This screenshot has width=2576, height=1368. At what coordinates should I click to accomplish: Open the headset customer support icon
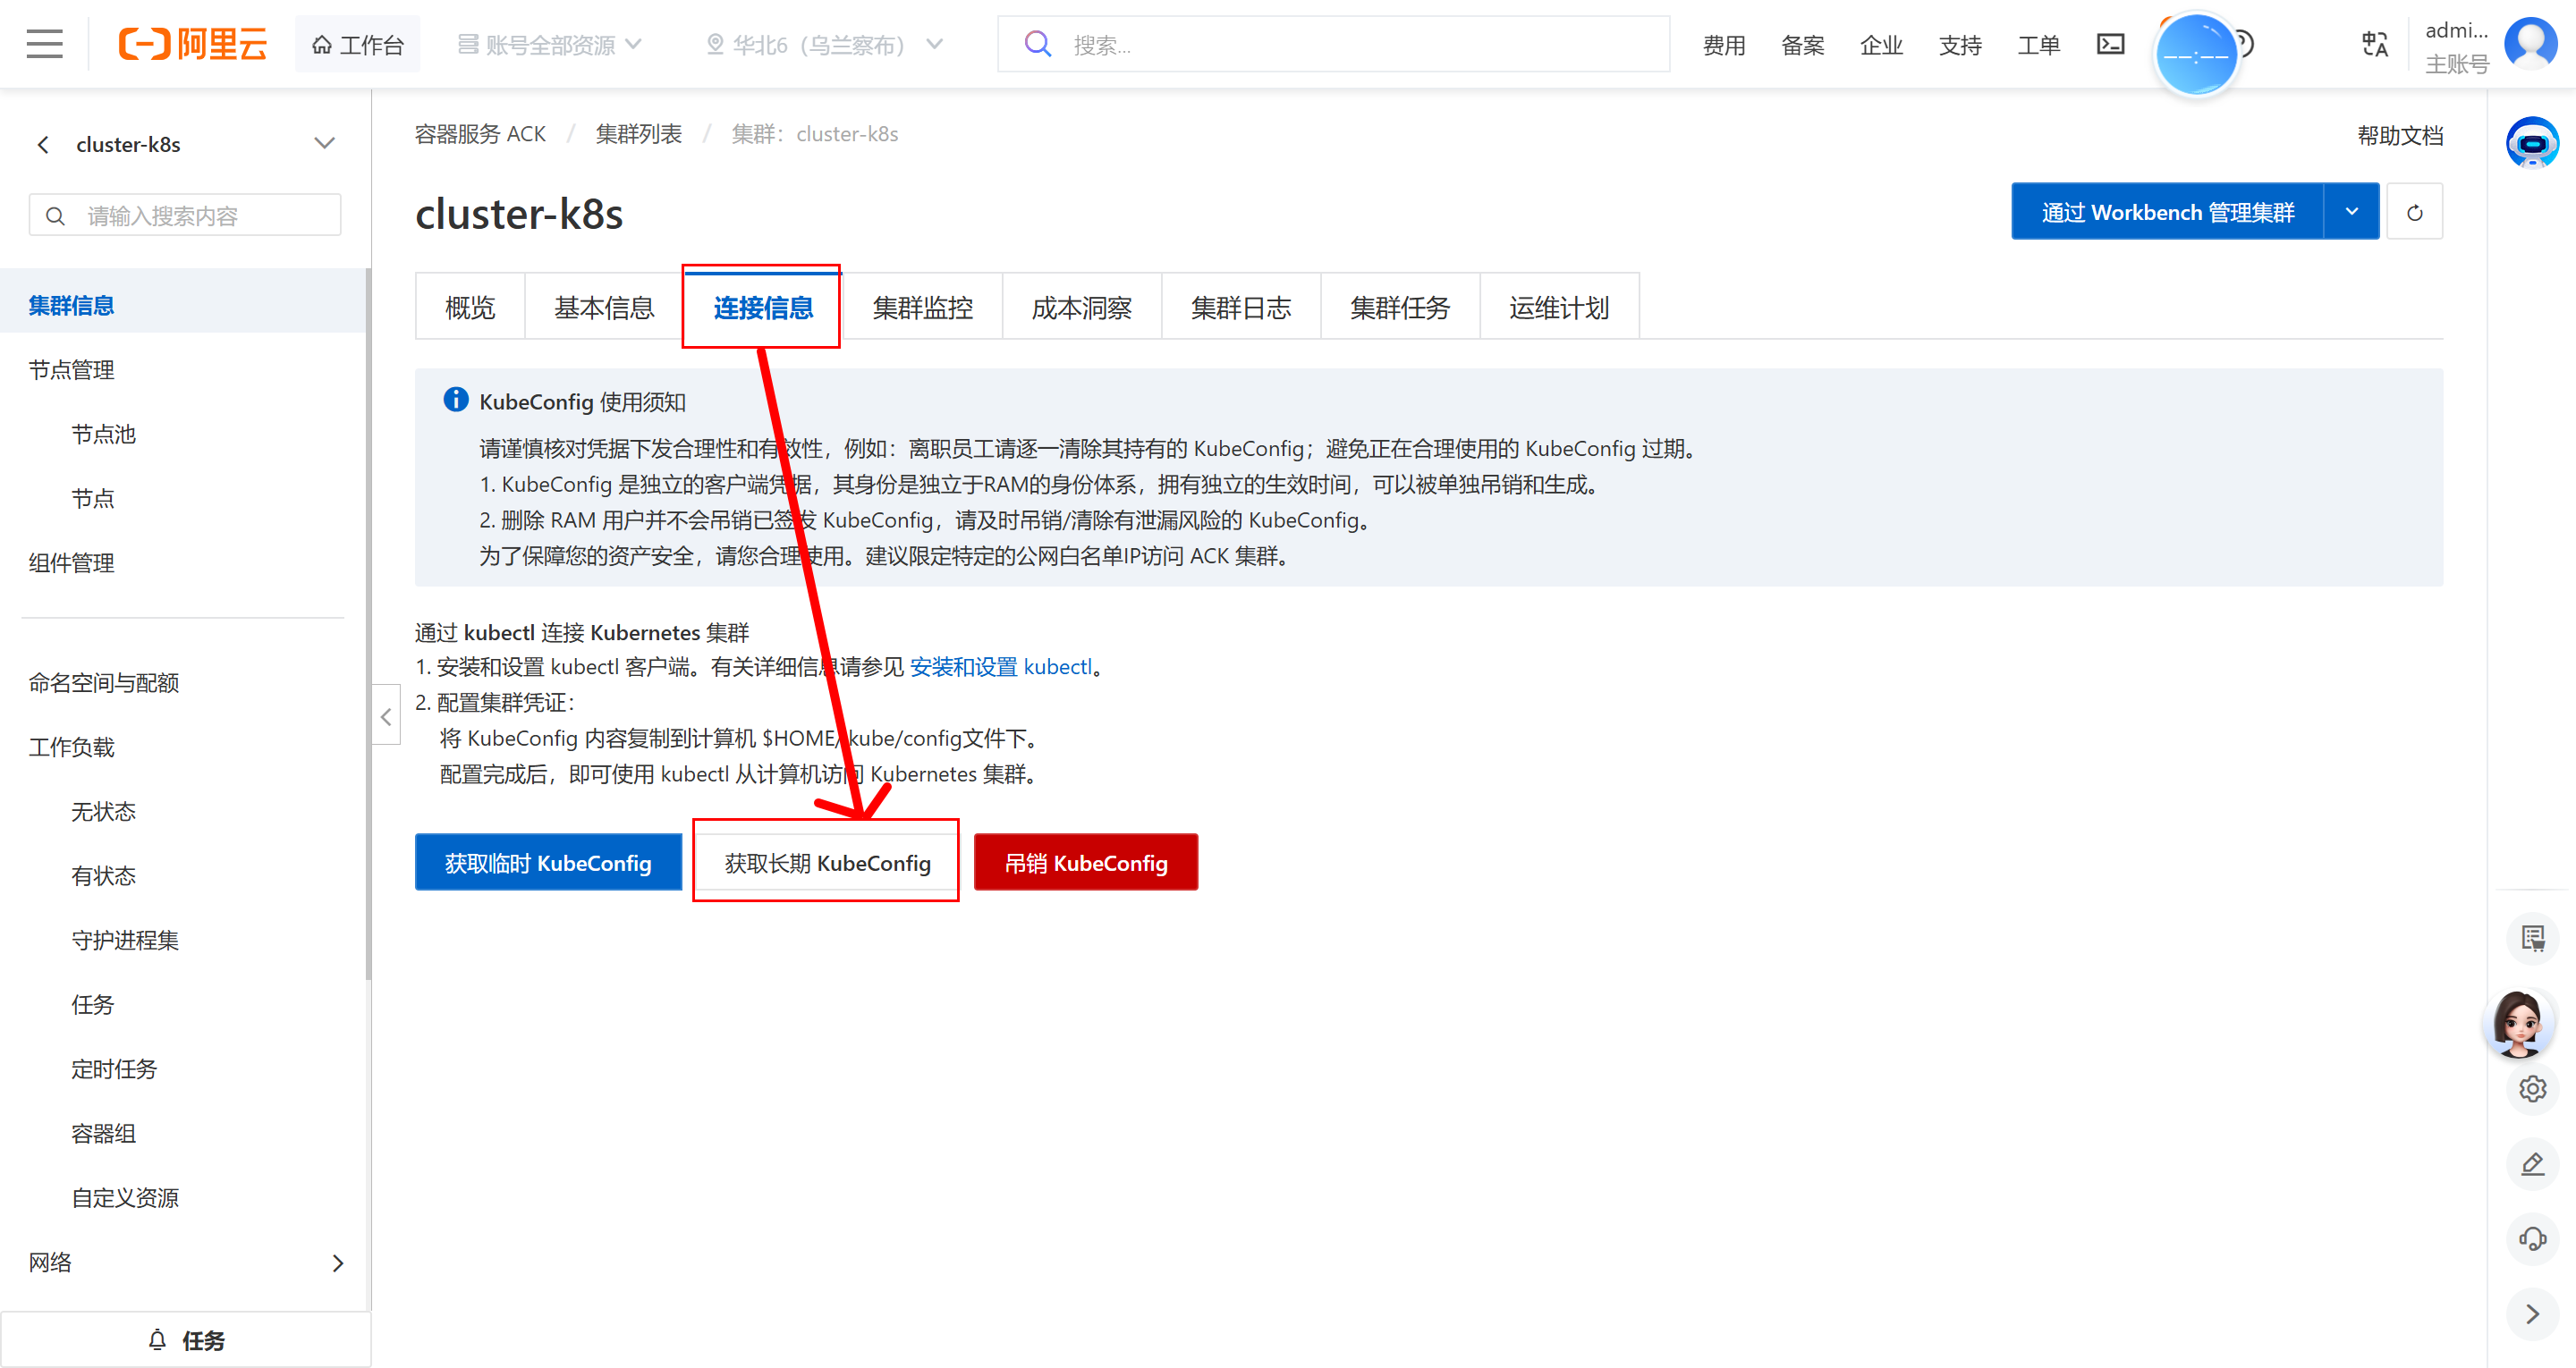[2532, 1239]
